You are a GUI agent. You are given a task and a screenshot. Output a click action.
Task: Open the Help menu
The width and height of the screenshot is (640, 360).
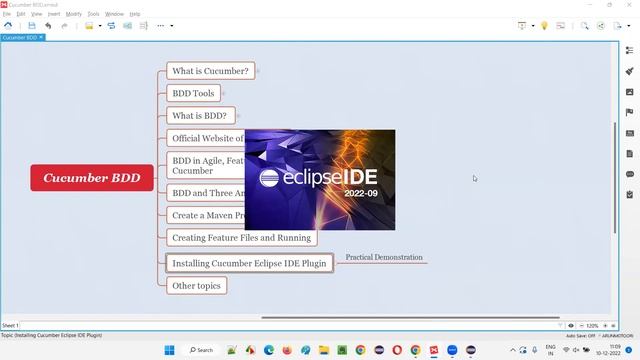pos(135,14)
